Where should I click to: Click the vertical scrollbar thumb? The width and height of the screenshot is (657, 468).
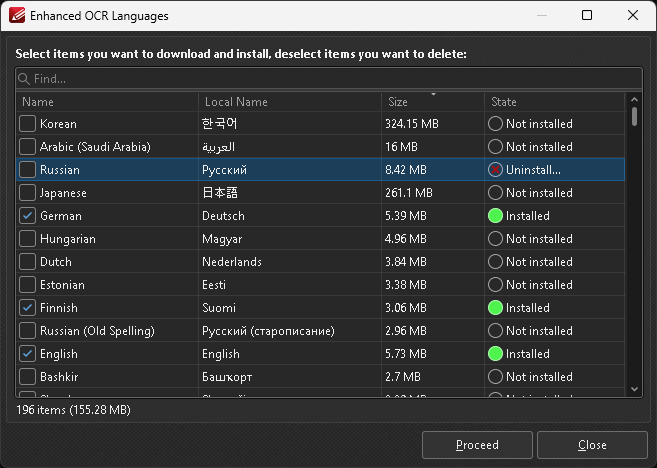coord(634,116)
